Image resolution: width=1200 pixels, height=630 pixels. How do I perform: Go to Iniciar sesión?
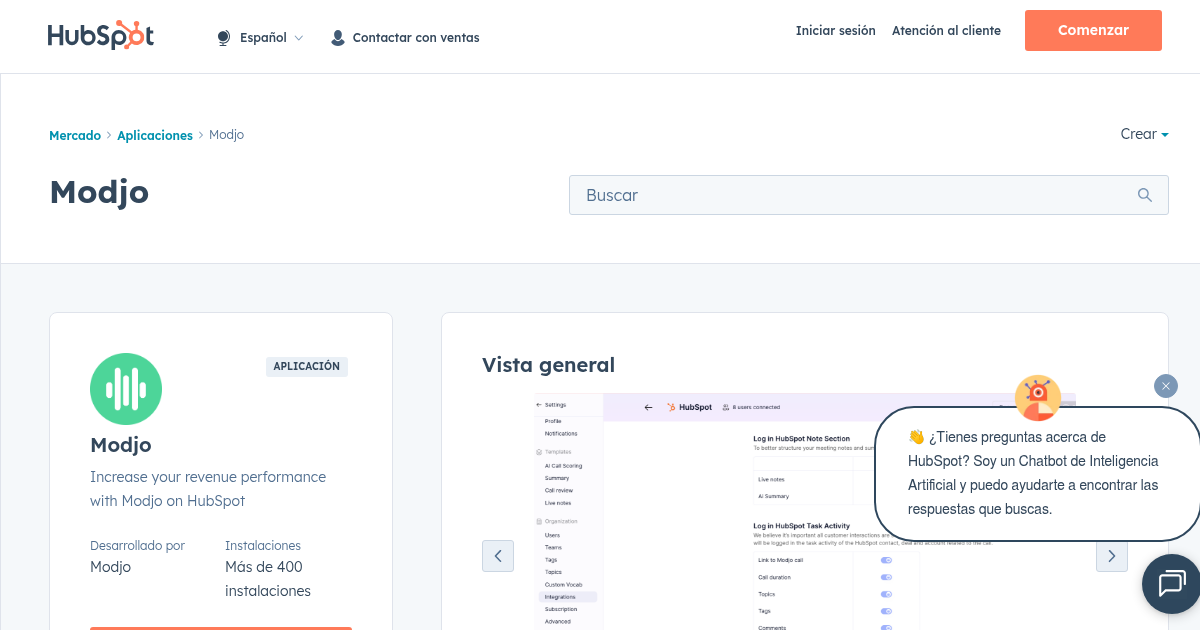point(836,31)
